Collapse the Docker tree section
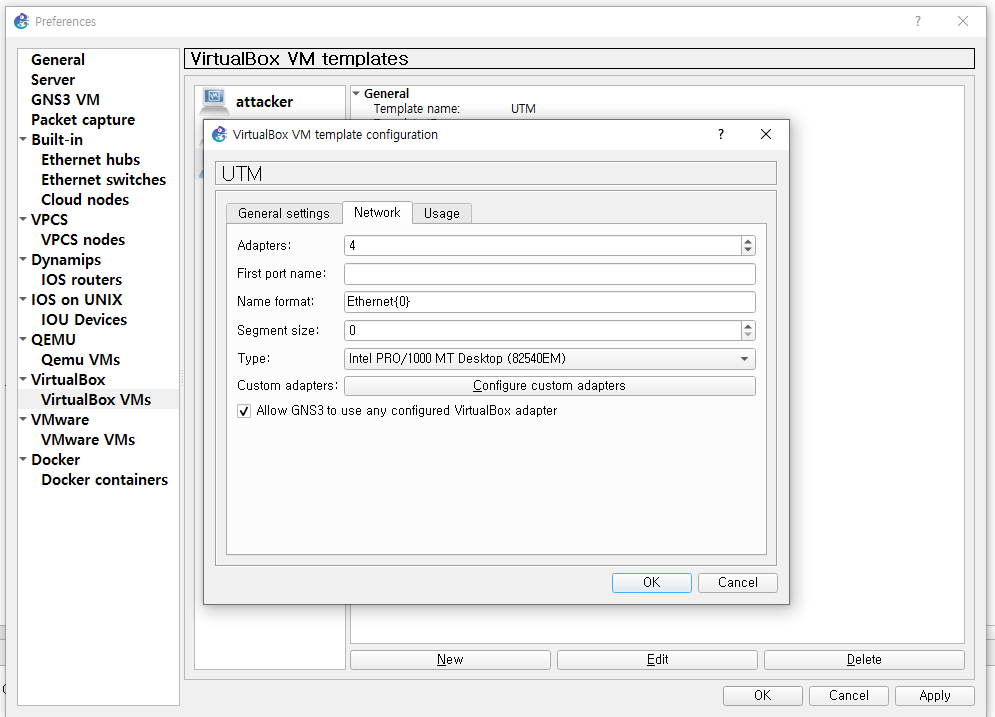Image resolution: width=995 pixels, height=717 pixels. (23, 459)
